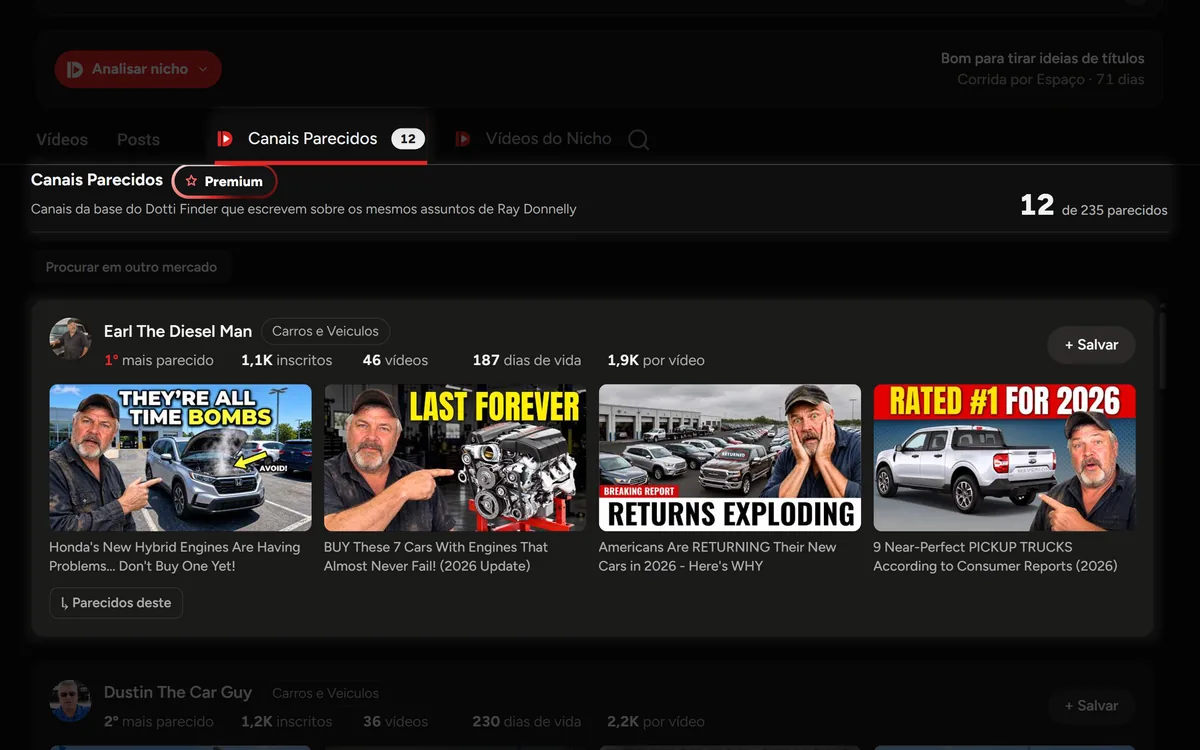Open the THEY'RE ALL TIME BOMBS thumbnail
The width and height of the screenshot is (1200, 750).
(180, 458)
